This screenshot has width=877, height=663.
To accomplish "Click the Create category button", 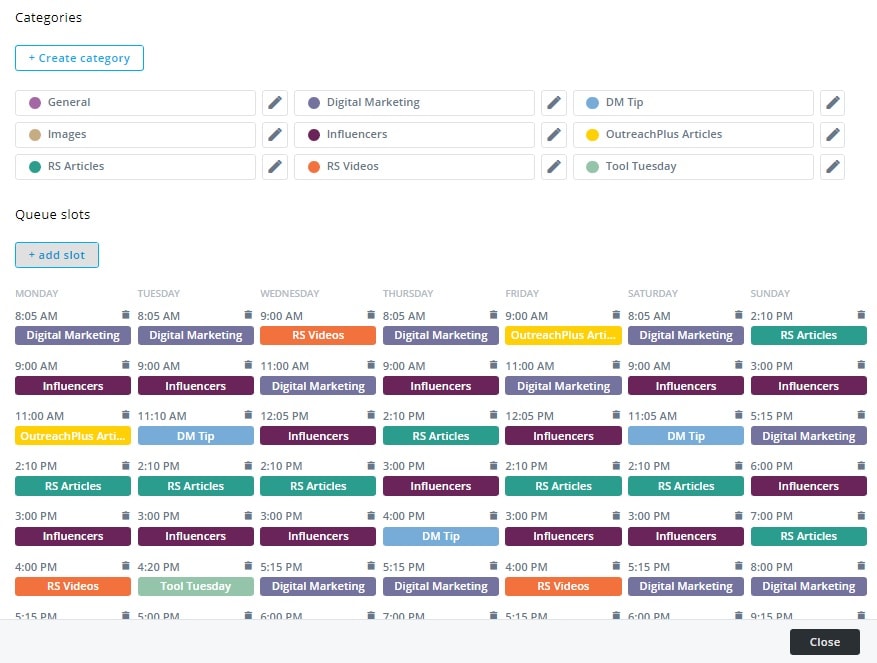I will coord(79,58).
